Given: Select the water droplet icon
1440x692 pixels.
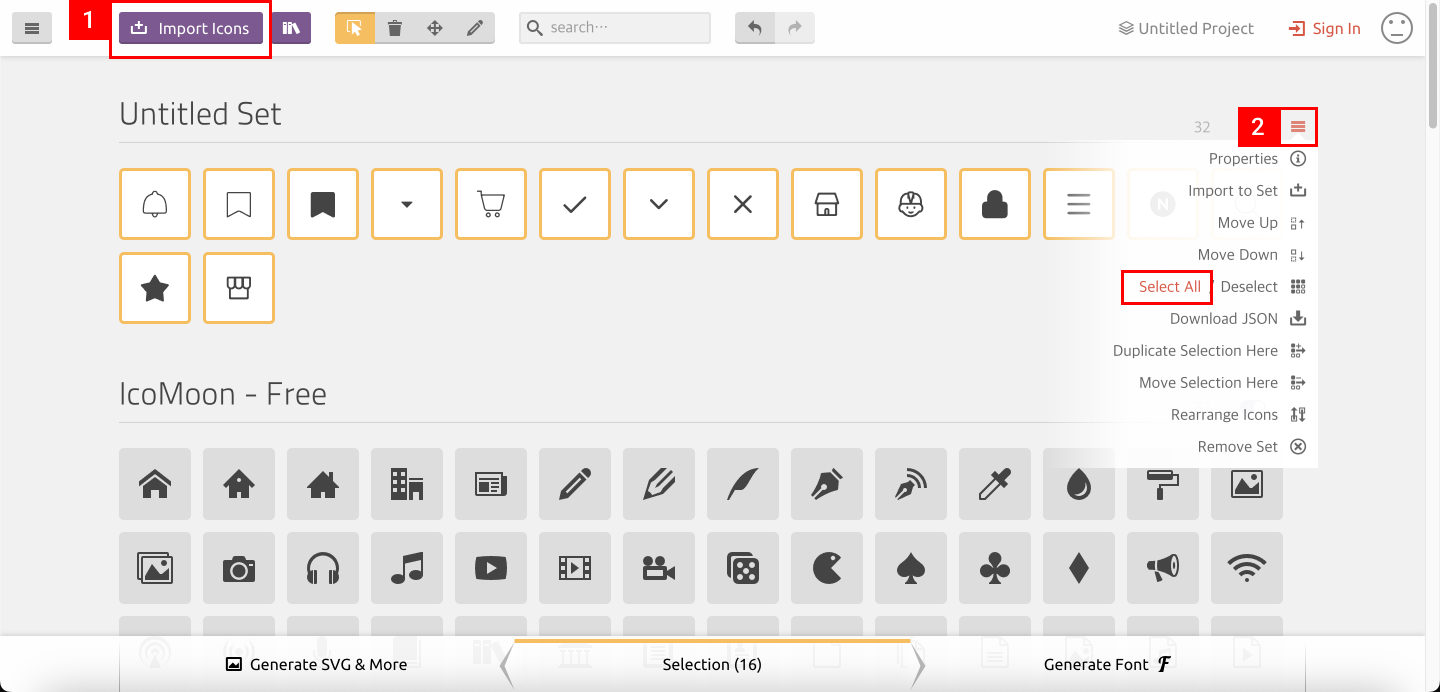Looking at the screenshot, I should 1079,484.
